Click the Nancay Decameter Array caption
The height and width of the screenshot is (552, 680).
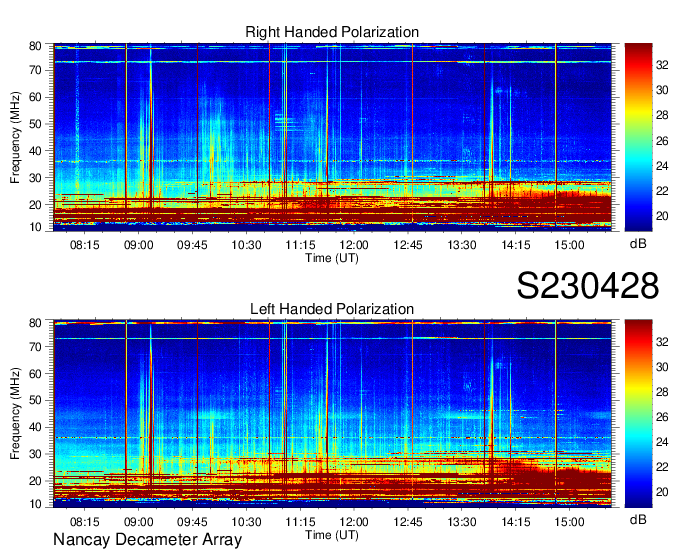point(147,540)
